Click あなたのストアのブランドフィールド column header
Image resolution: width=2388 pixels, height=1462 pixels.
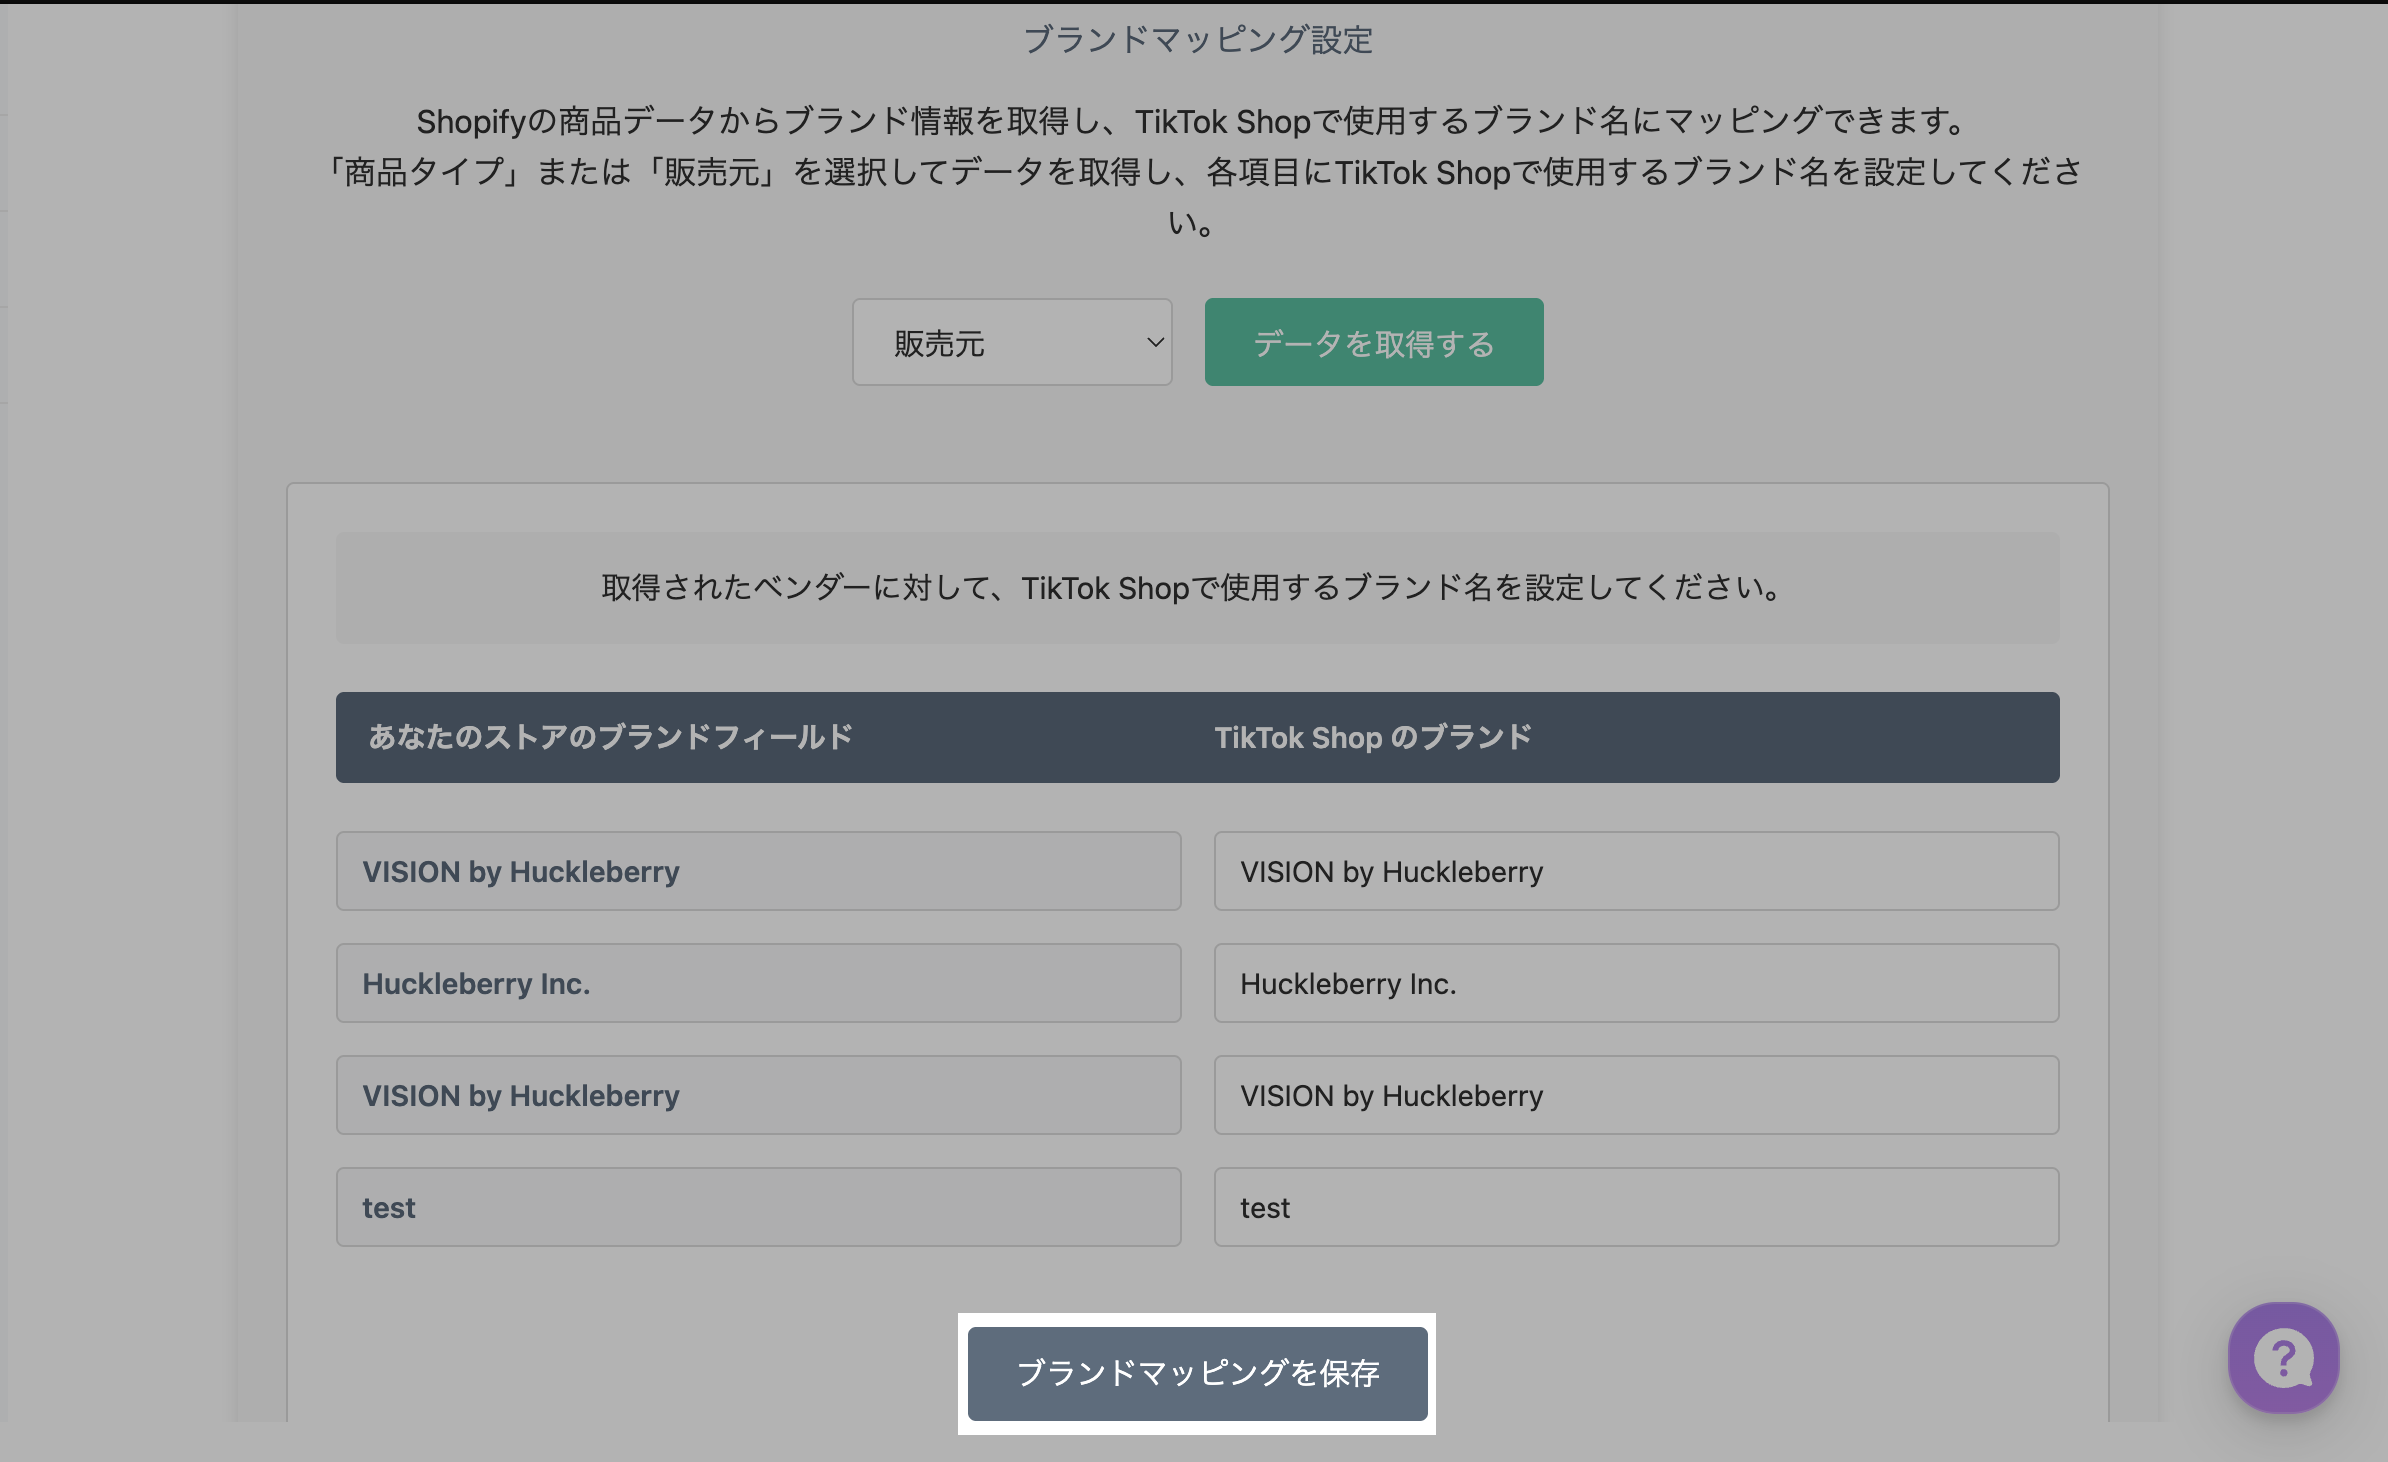click(610, 737)
